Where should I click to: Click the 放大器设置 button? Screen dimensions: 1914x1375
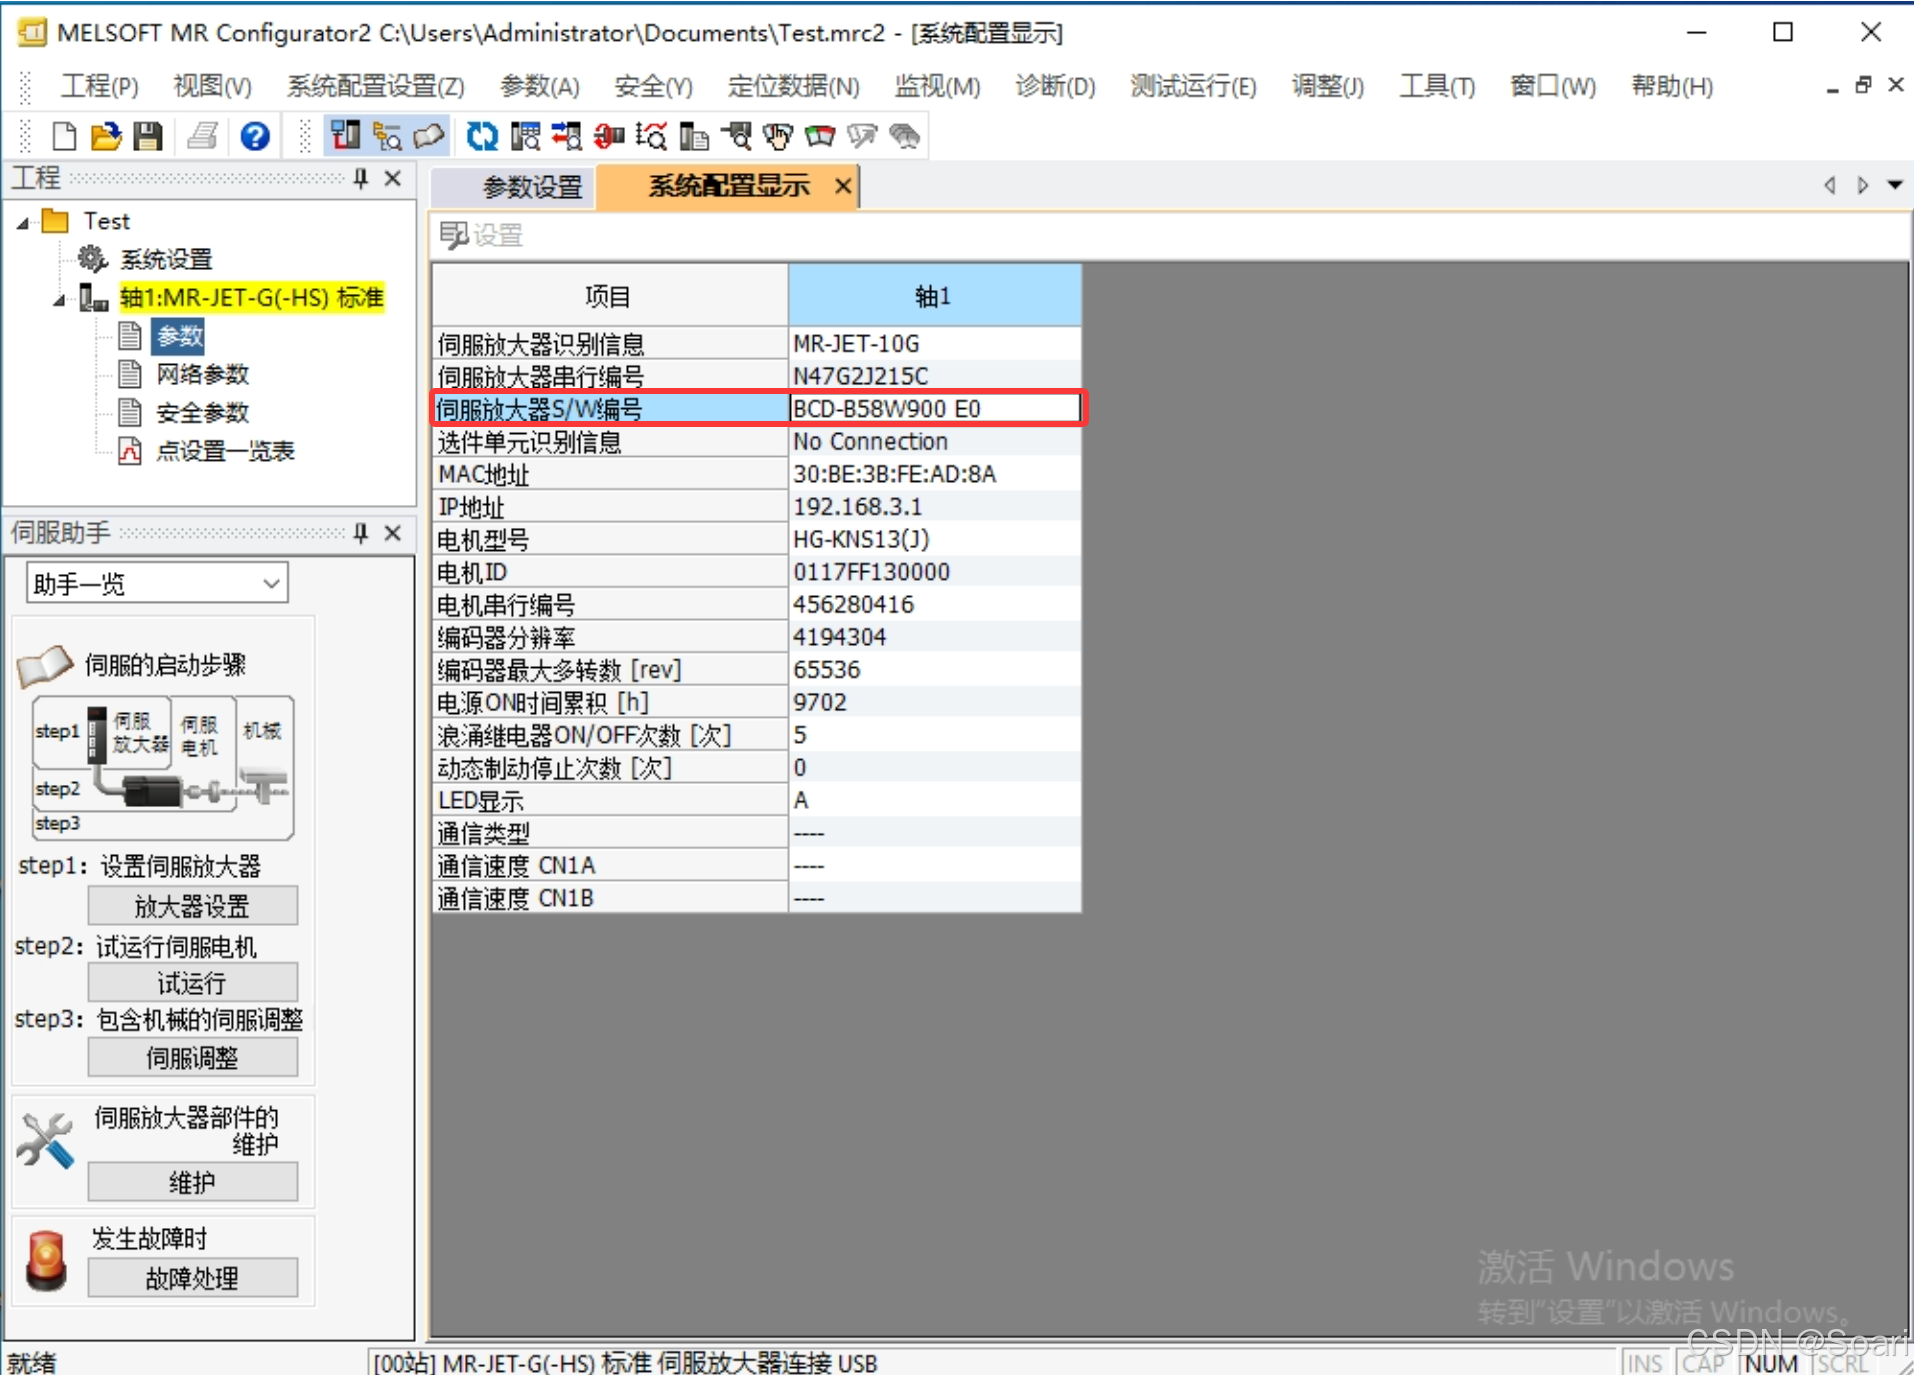click(x=192, y=906)
